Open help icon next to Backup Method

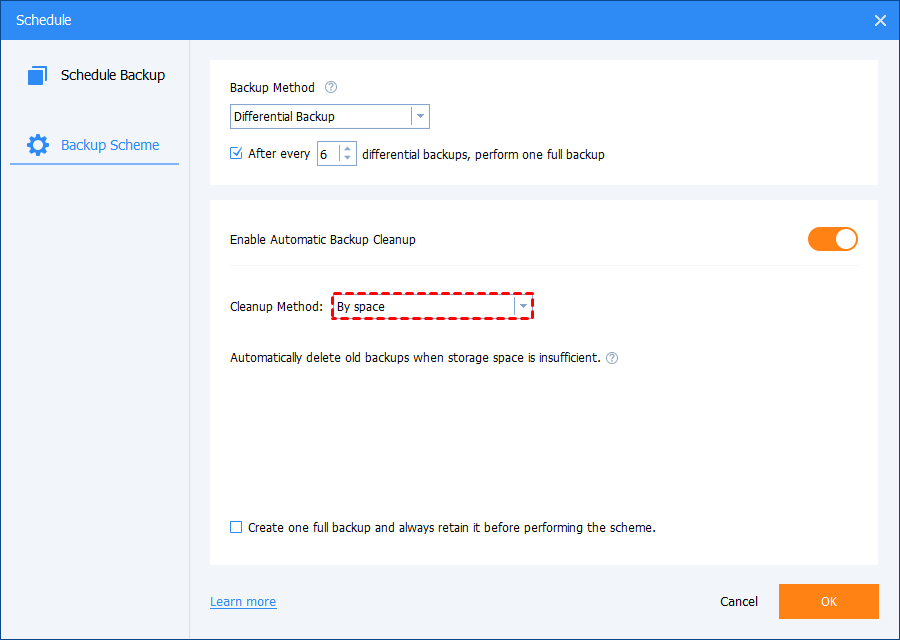(x=331, y=88)
